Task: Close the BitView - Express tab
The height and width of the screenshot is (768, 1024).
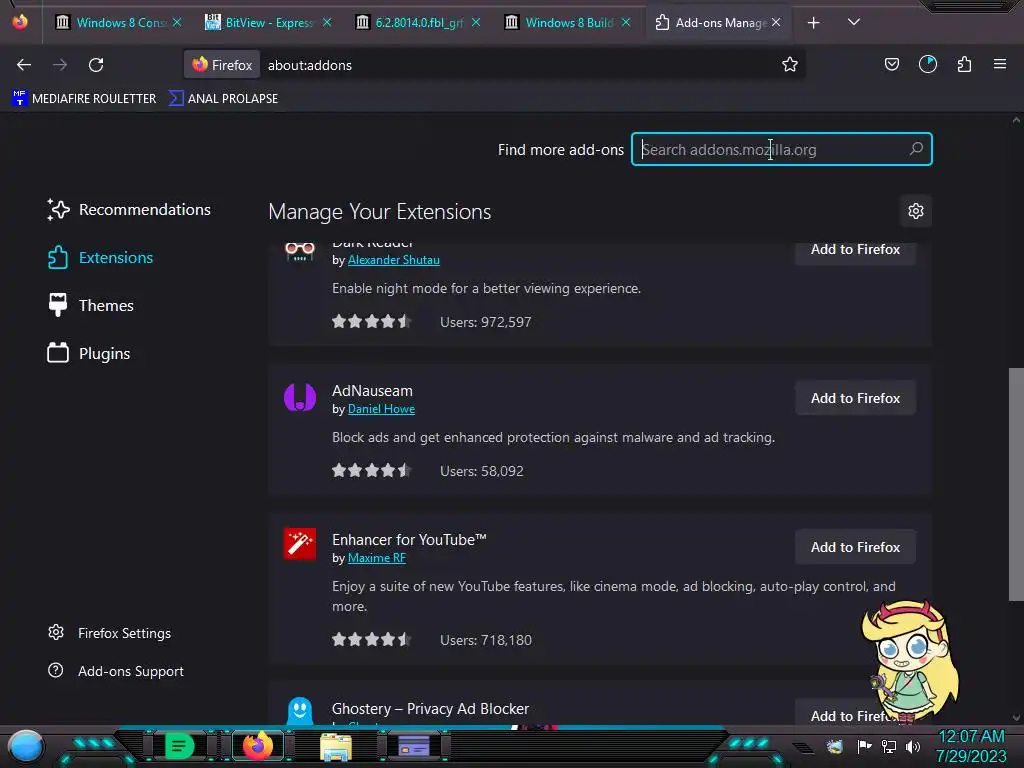Action: point(327,22)
